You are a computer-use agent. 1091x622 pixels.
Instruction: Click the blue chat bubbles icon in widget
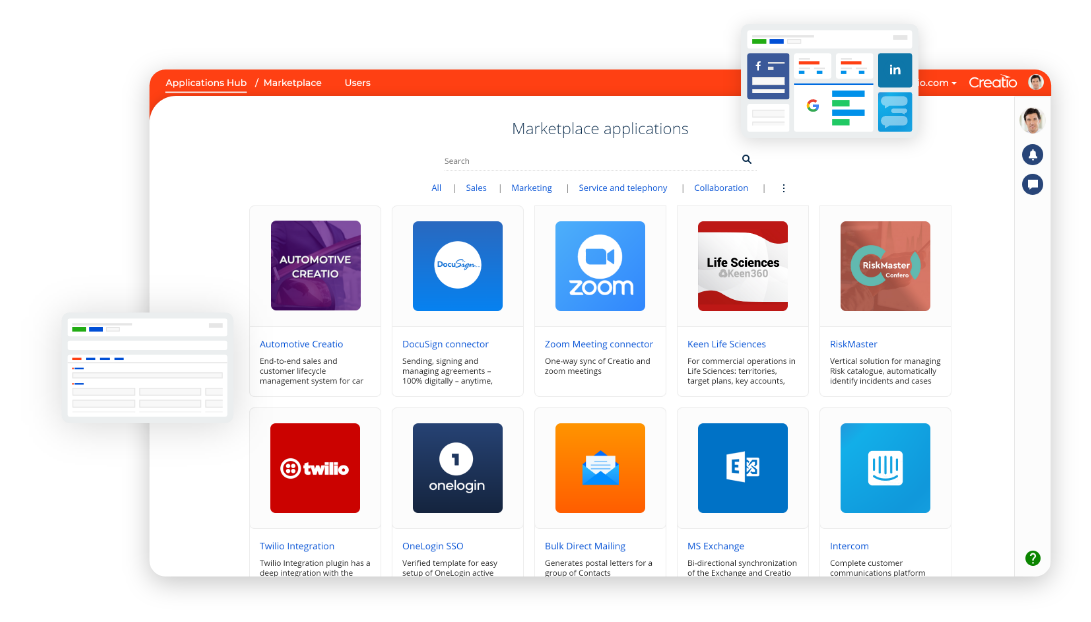tap(895, 112)
